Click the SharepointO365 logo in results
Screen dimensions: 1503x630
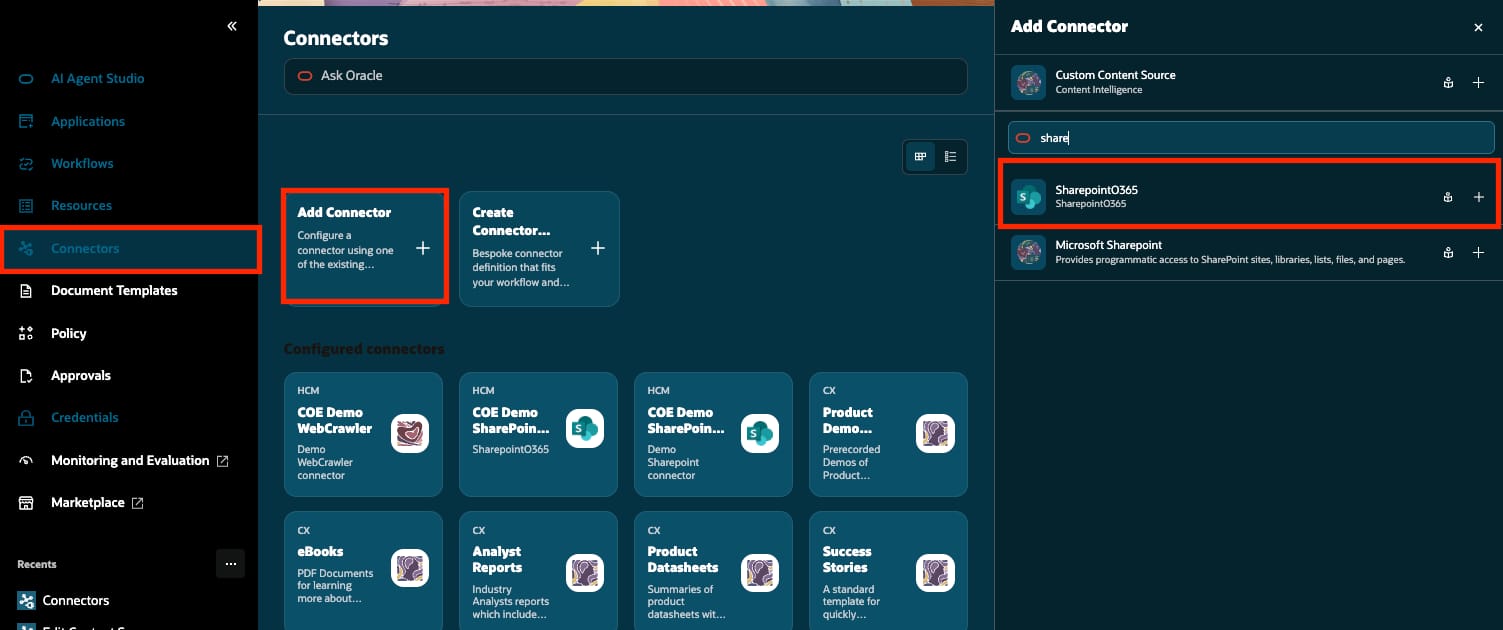click(1028, 197)
